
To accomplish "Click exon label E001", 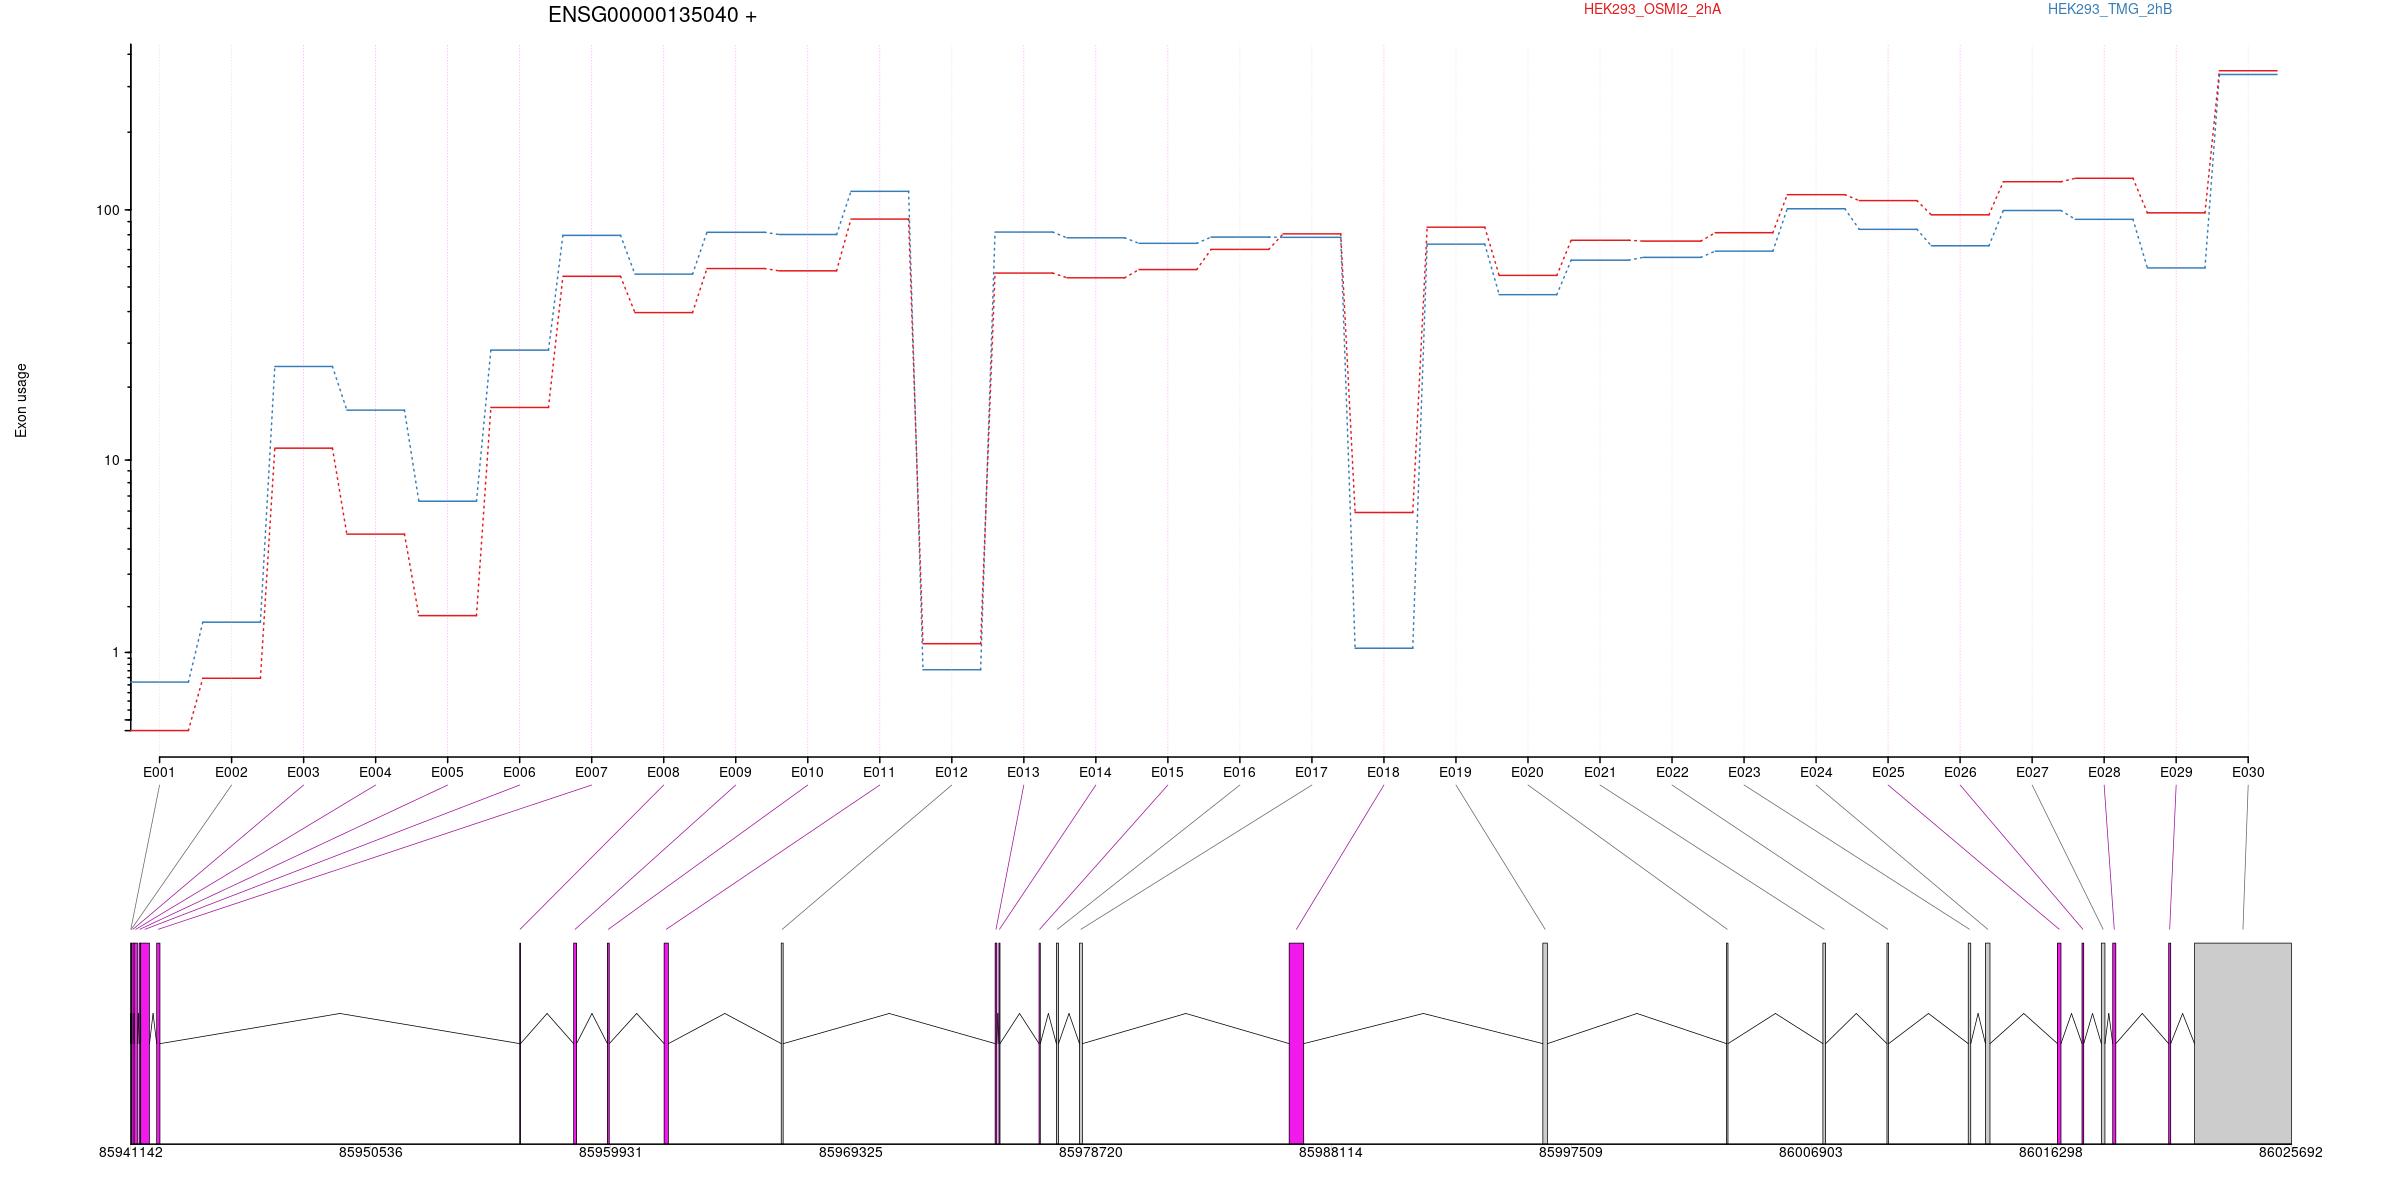I will [159, 772].
